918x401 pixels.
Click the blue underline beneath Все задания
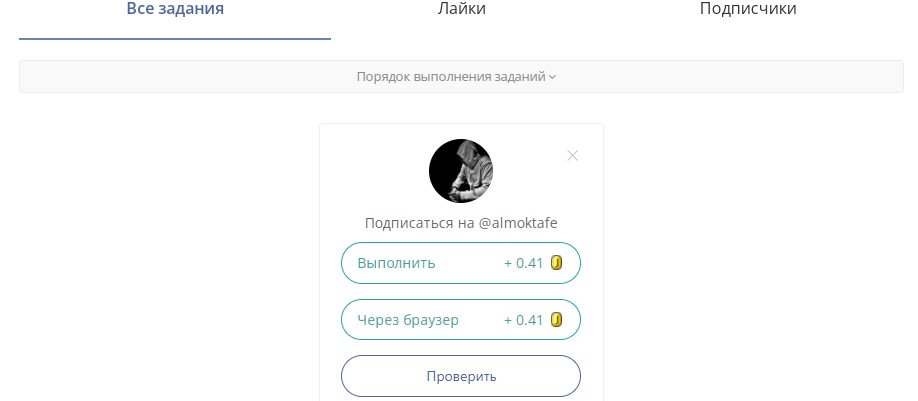175,38
